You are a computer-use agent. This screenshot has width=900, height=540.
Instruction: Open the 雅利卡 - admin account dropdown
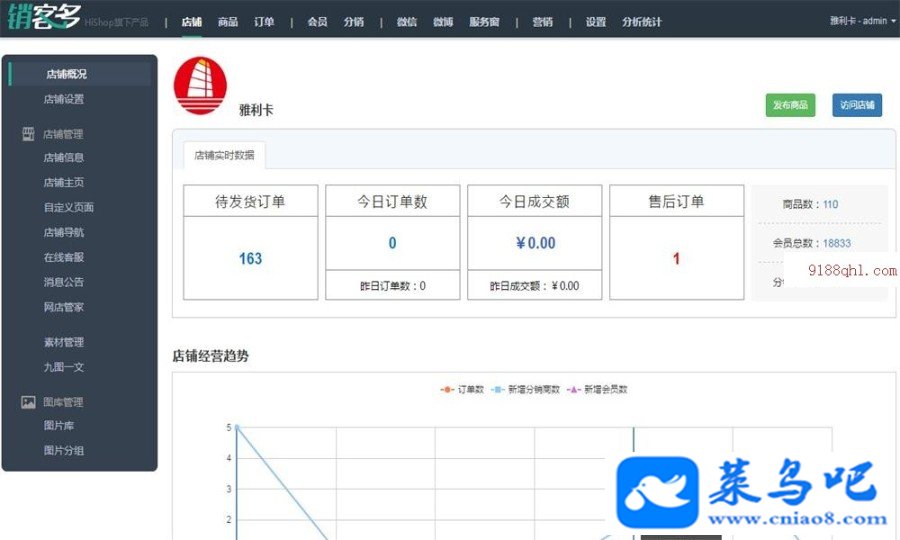pyautogui.click(x=863, y=21)
